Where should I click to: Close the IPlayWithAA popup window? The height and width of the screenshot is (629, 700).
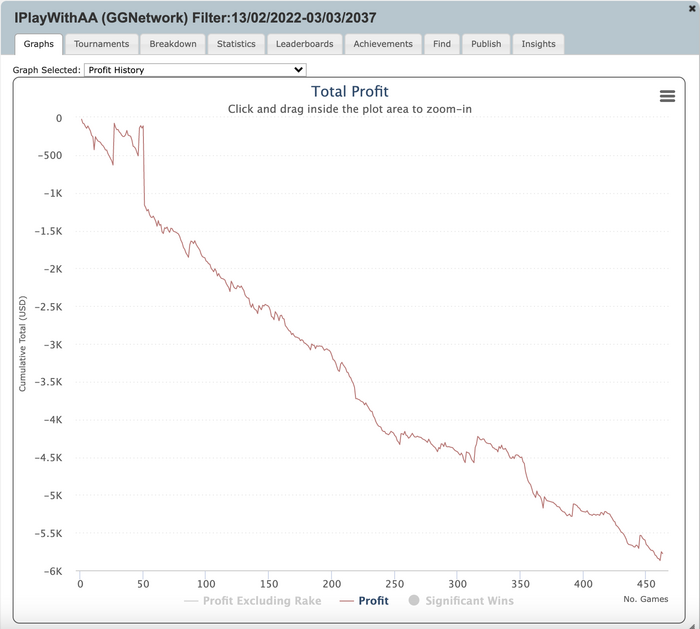(692, 8)
